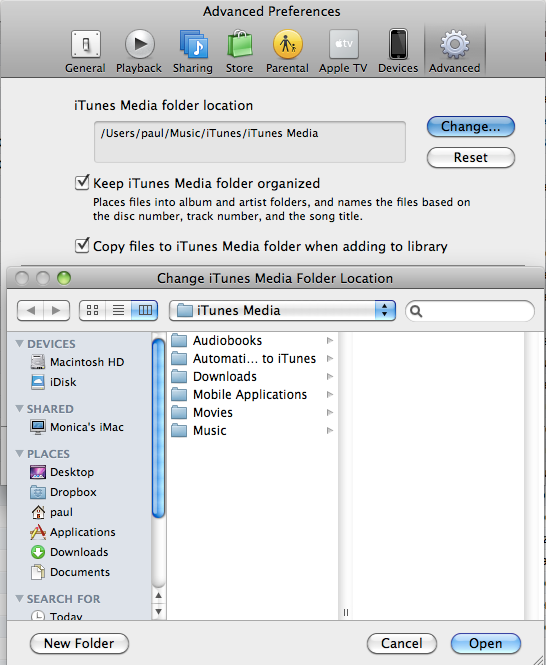Select the Store preferences tab

239,52
